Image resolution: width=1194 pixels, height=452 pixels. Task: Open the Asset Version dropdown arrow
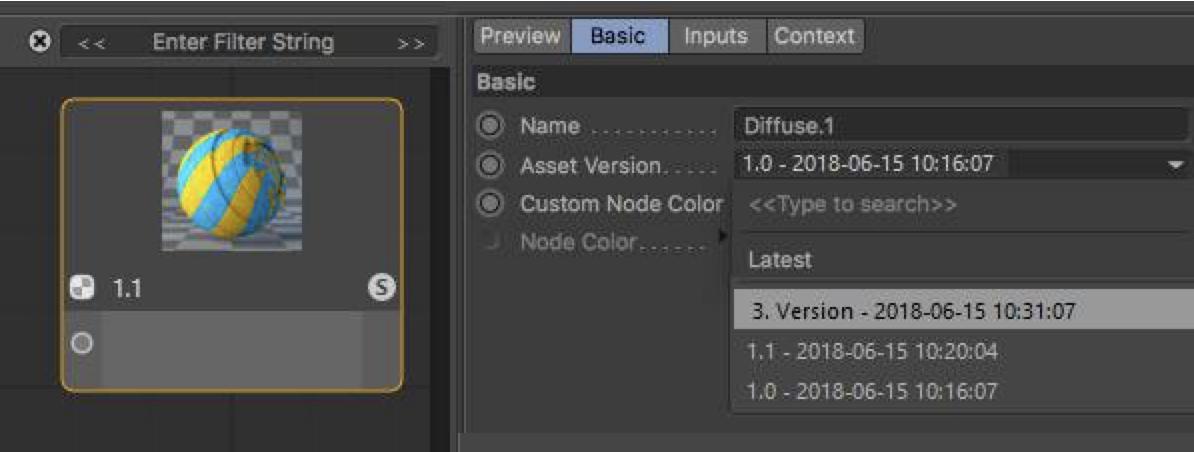[1176, 165]
